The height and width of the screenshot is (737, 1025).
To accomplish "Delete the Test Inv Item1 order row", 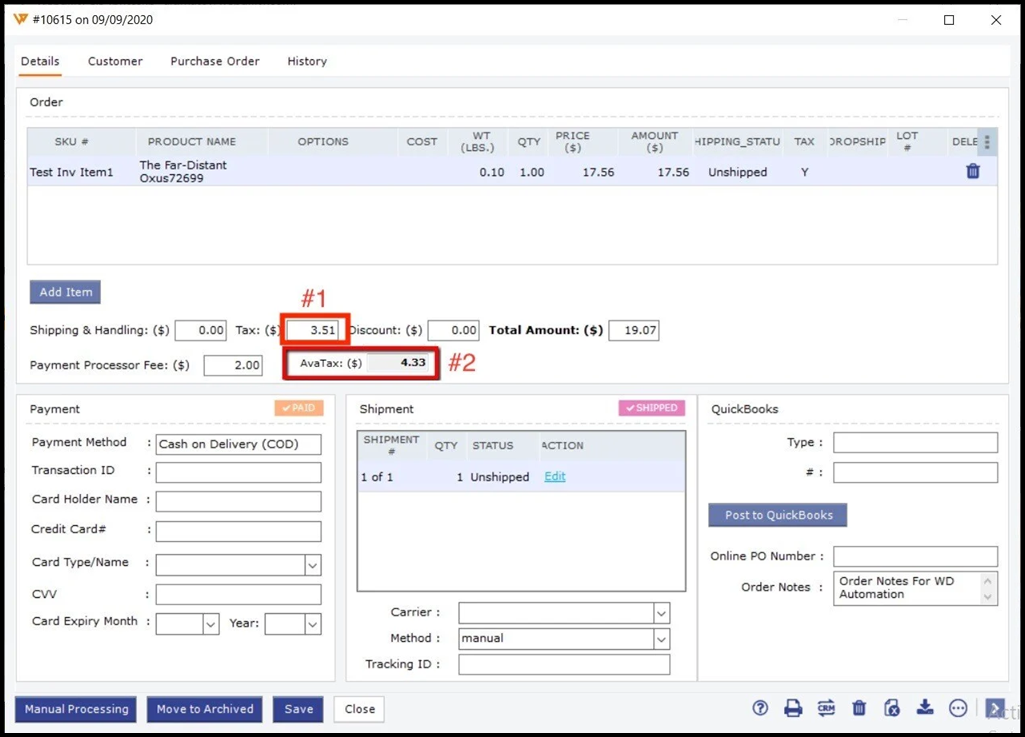I will [973, 172].
